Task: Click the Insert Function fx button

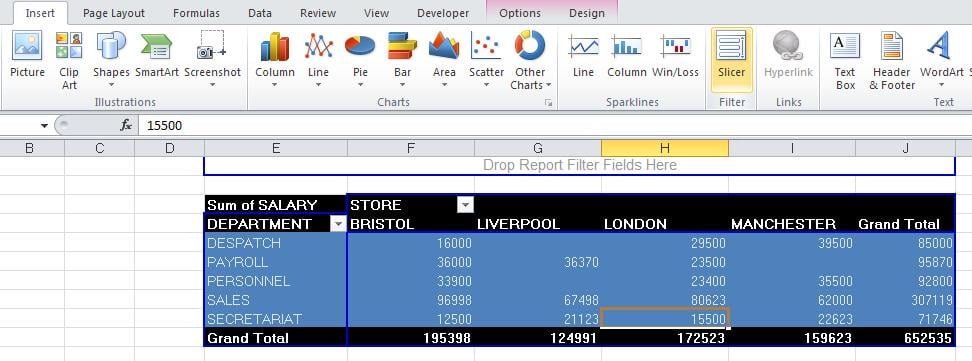Action: click(126, 125)
